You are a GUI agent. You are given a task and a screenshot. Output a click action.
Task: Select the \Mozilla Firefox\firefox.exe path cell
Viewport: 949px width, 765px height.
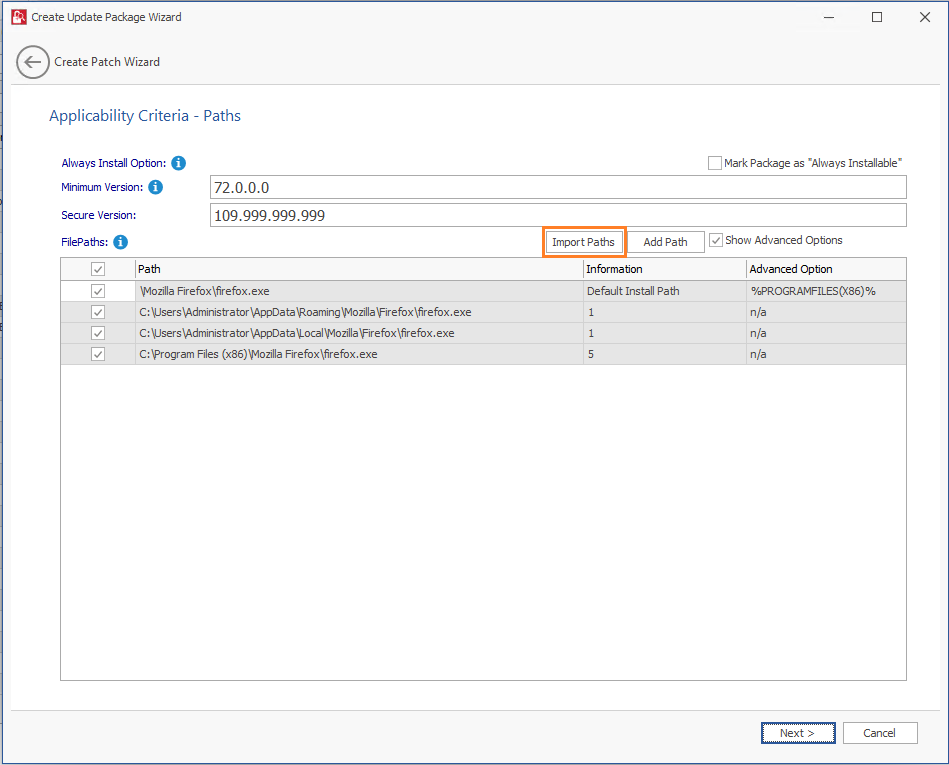click(x=359, y=291)
